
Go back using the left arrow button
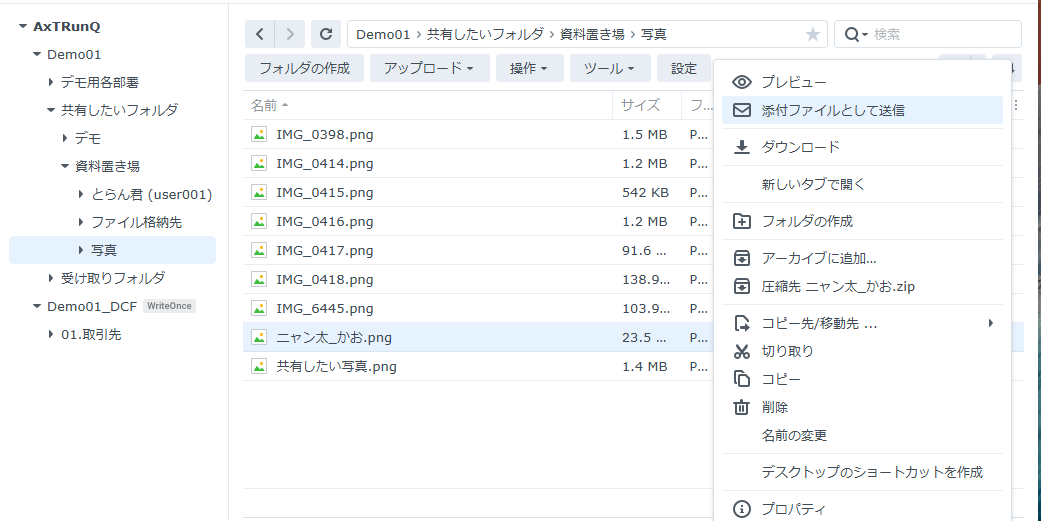click(260, 34)
